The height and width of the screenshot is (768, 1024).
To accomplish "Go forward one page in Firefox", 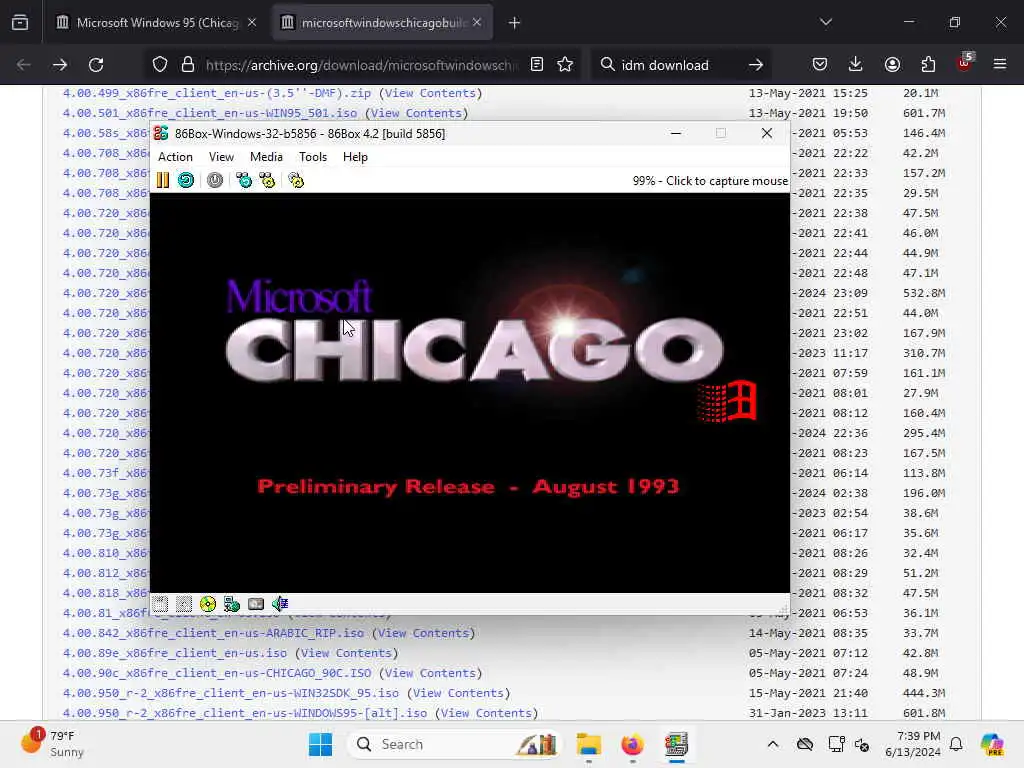I will 60,65.
